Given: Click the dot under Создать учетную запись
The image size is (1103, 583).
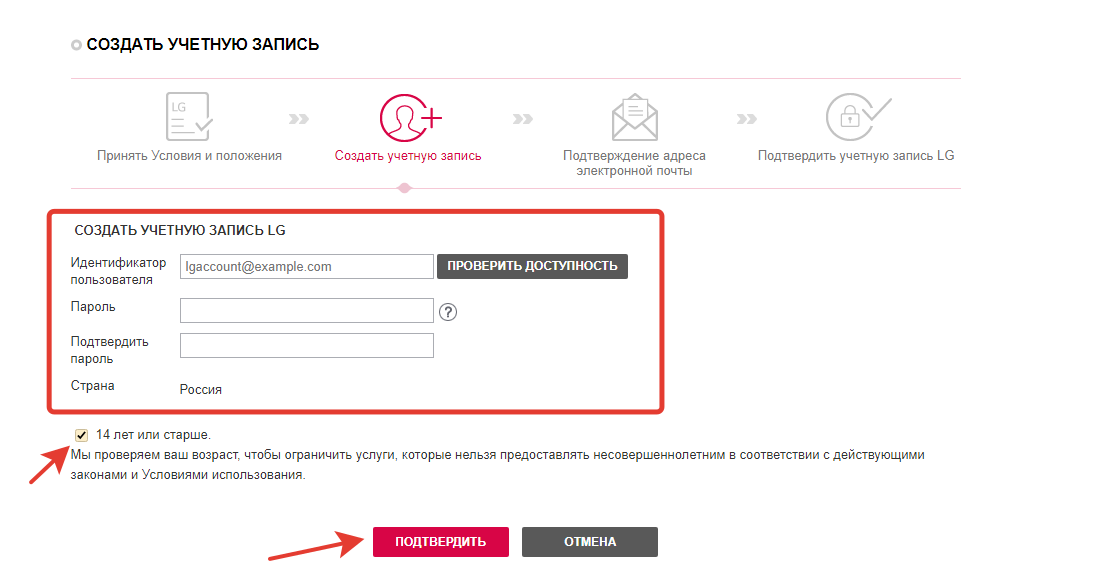Looking at the screenshot, I should point(404,188).
